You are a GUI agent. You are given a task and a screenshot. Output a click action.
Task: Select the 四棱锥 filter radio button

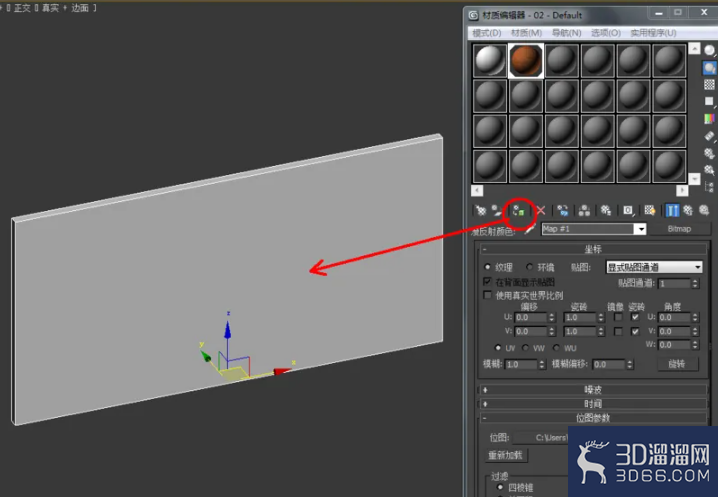click(x=500, y=487)
